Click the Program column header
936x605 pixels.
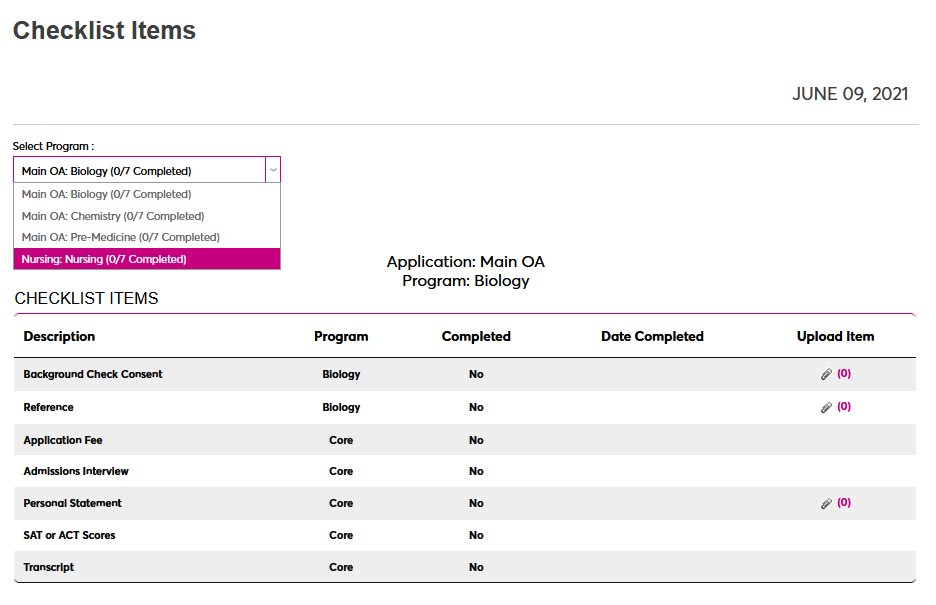click(341, 337)
